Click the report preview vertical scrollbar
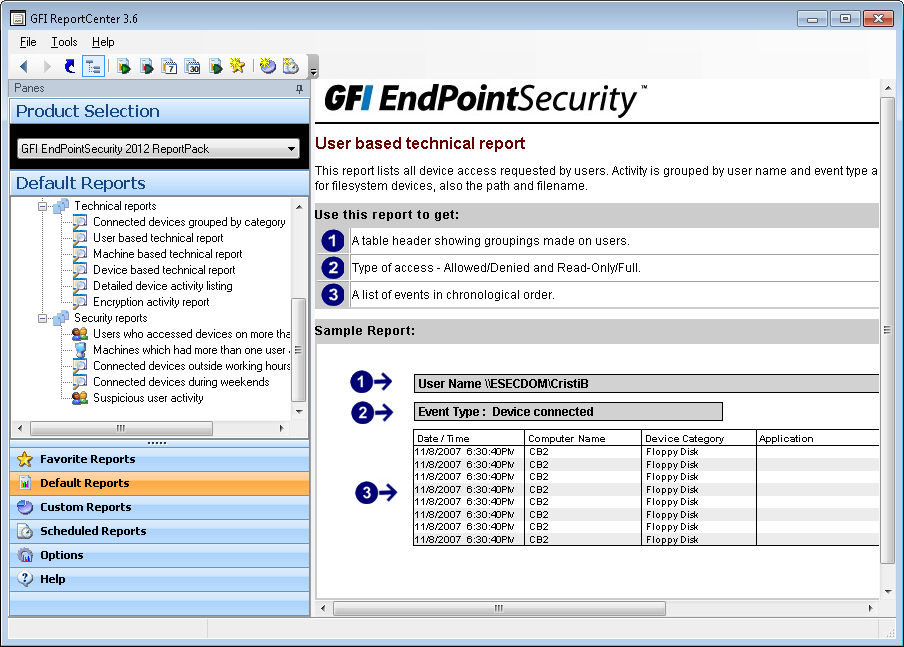The width and height of the screenshot is (904, 647). coord(887,330)
